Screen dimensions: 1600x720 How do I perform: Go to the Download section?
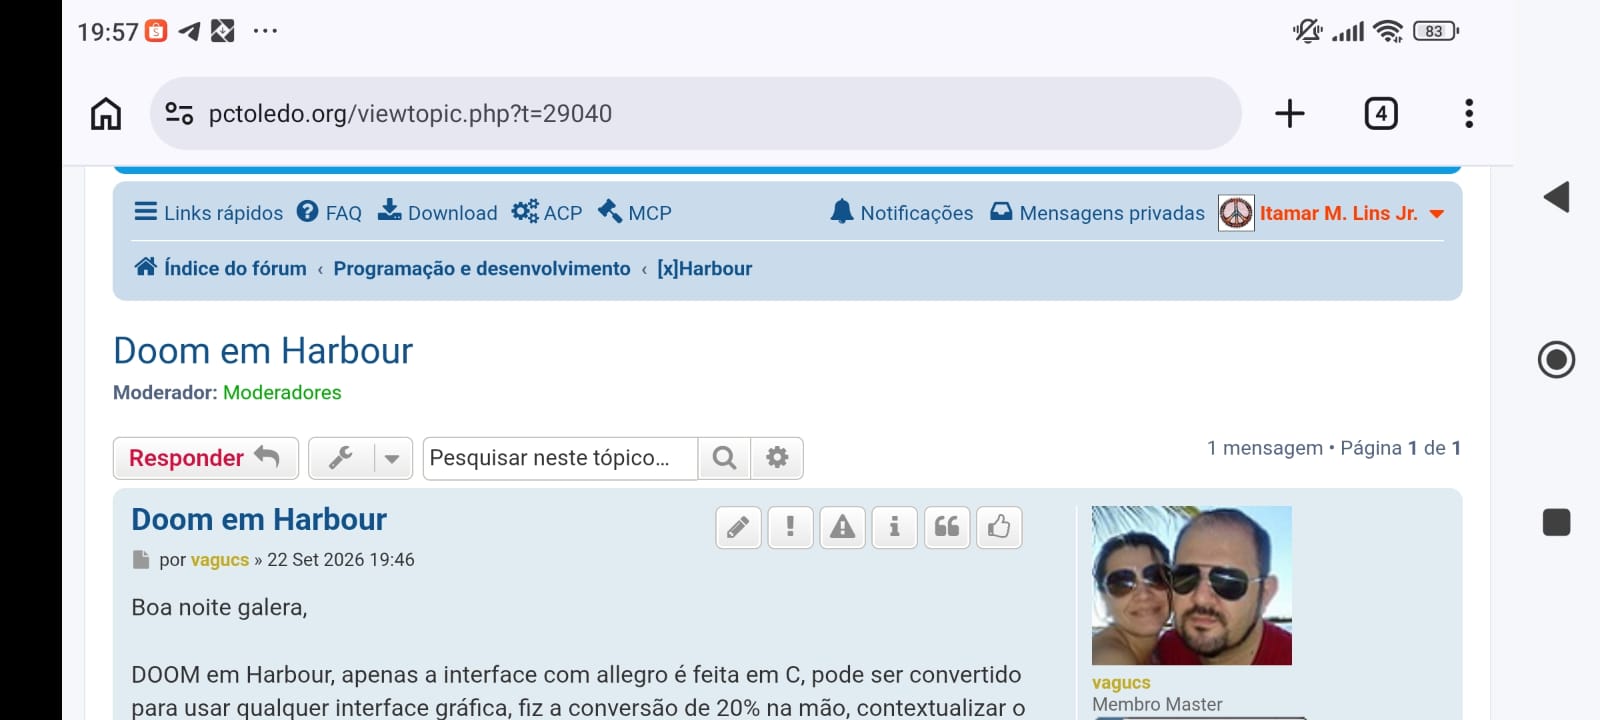click(437, 213)
